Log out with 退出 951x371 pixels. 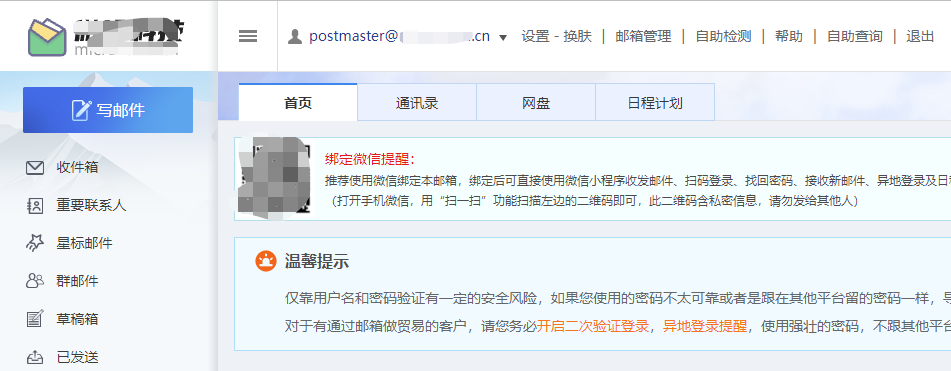[x=920, y=36]
